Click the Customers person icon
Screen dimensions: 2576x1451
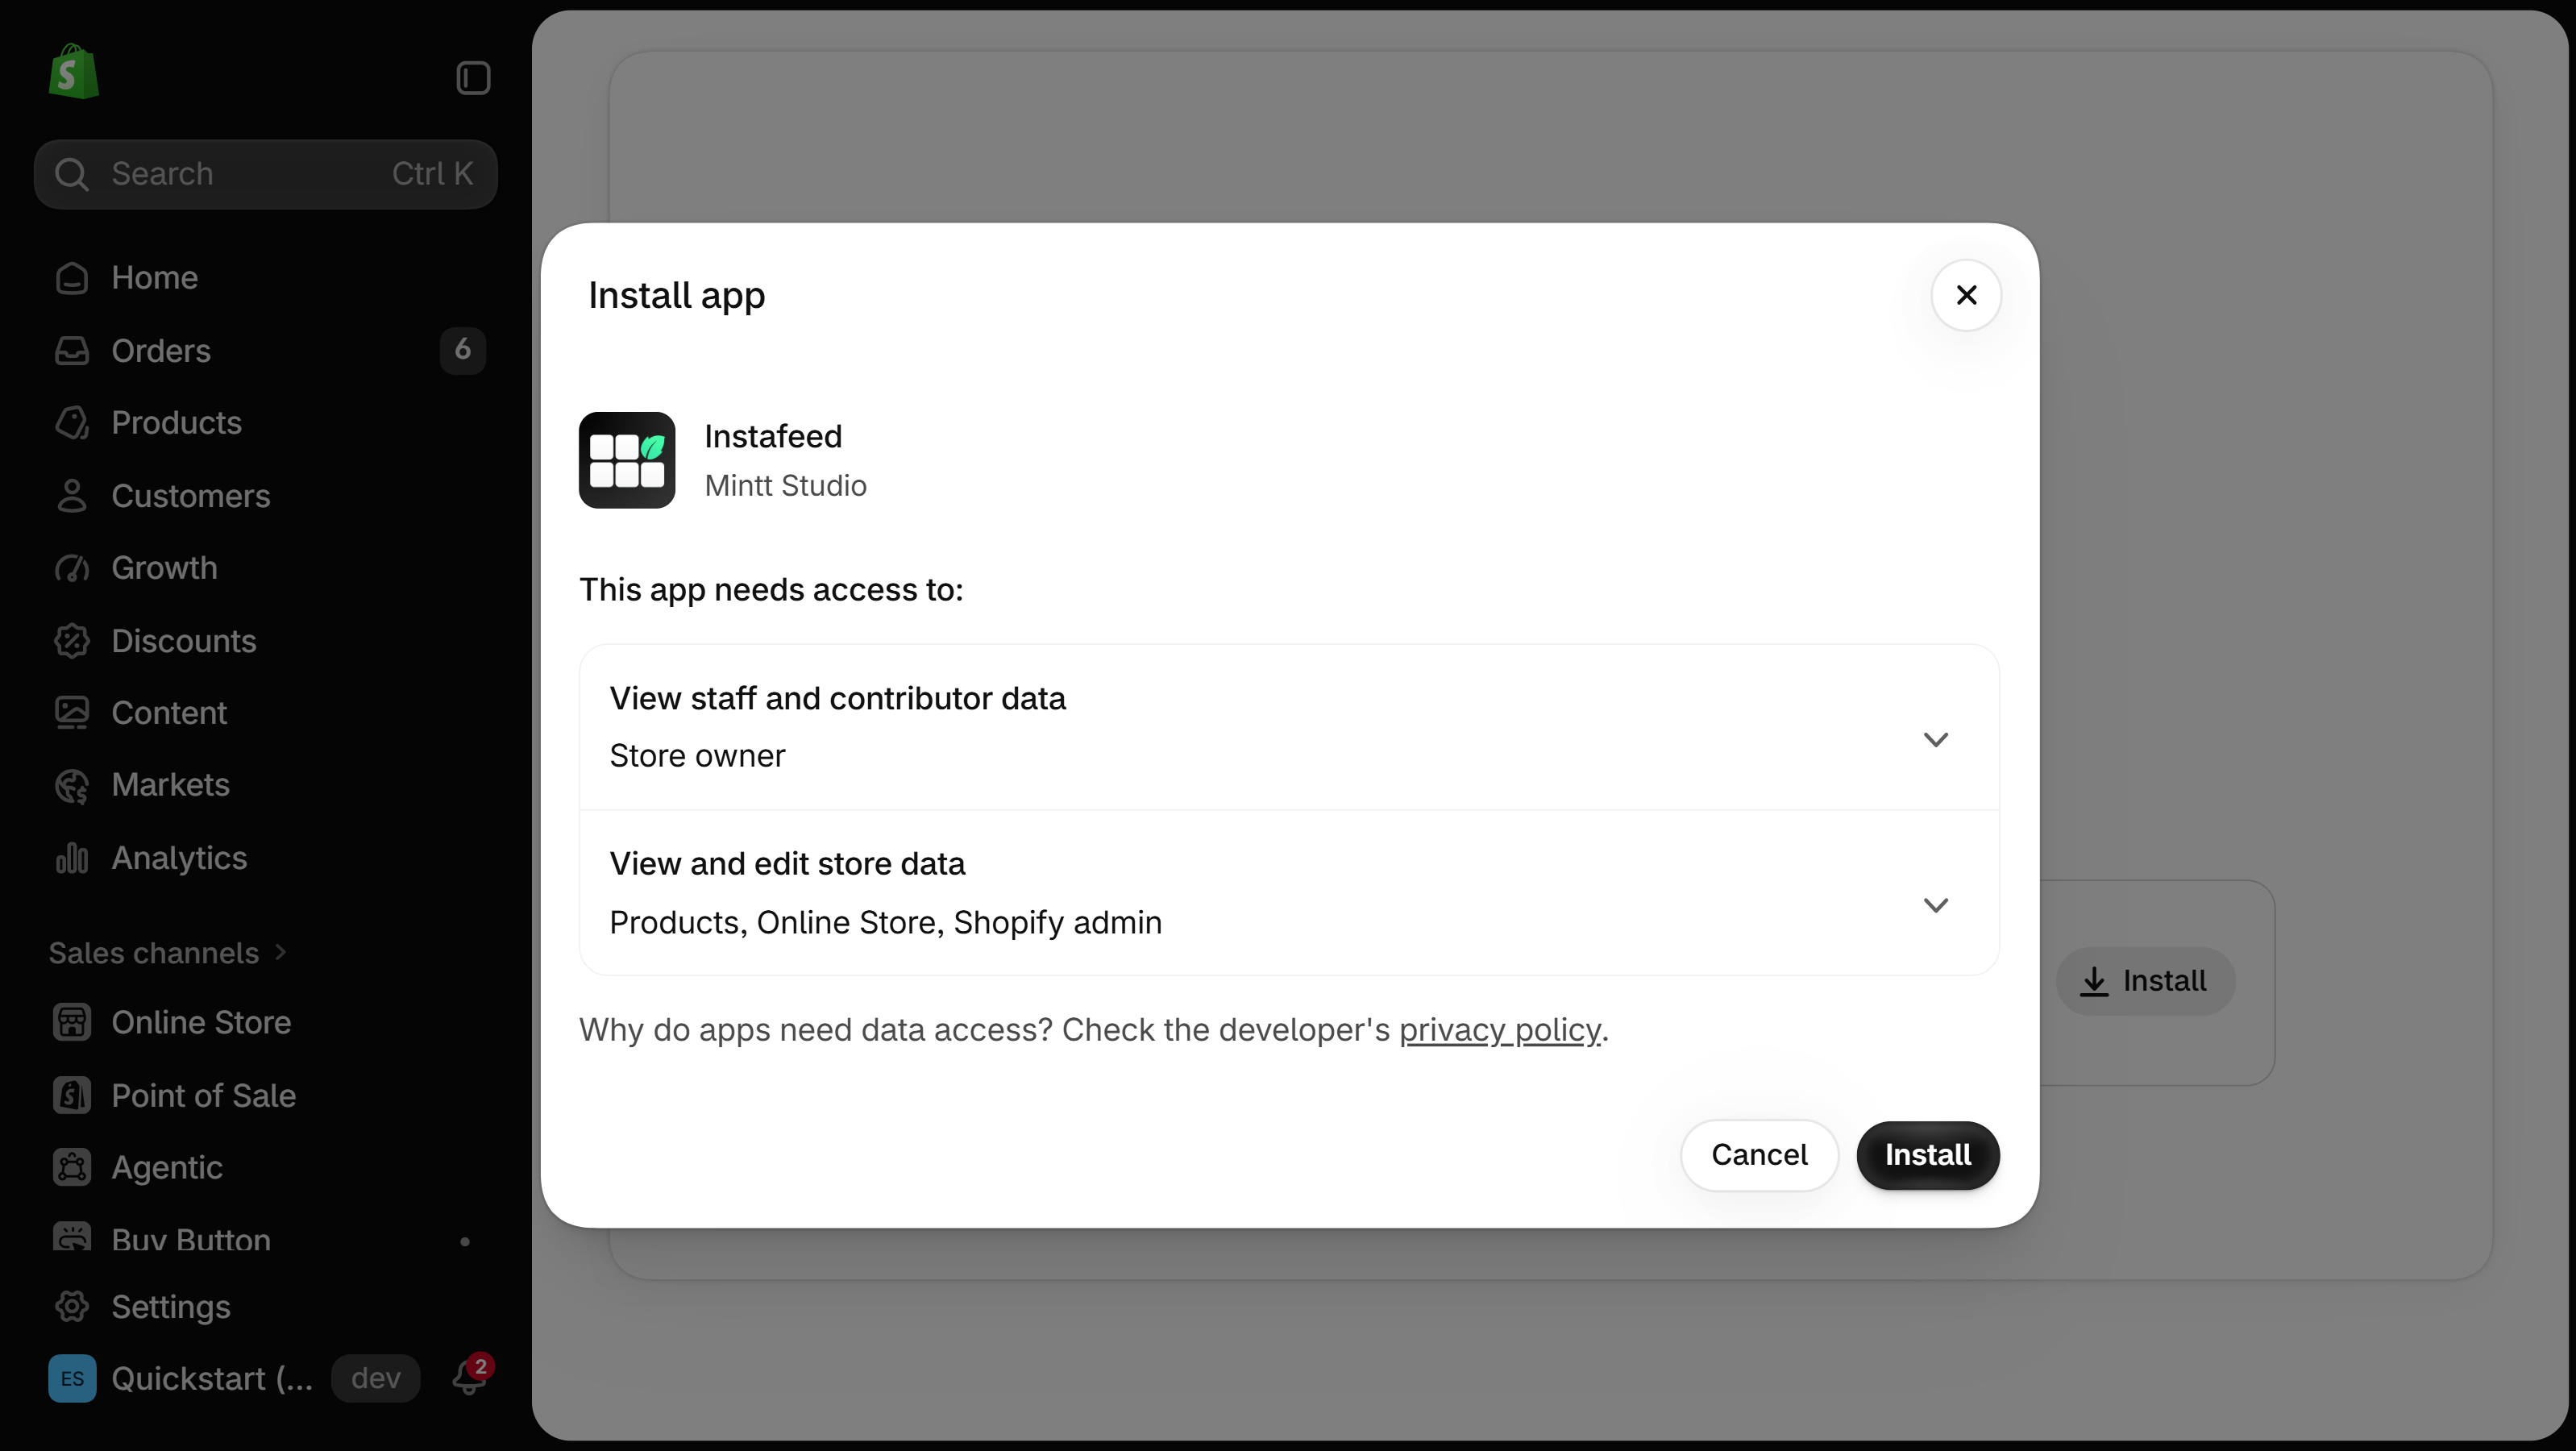tap(72, 496)
